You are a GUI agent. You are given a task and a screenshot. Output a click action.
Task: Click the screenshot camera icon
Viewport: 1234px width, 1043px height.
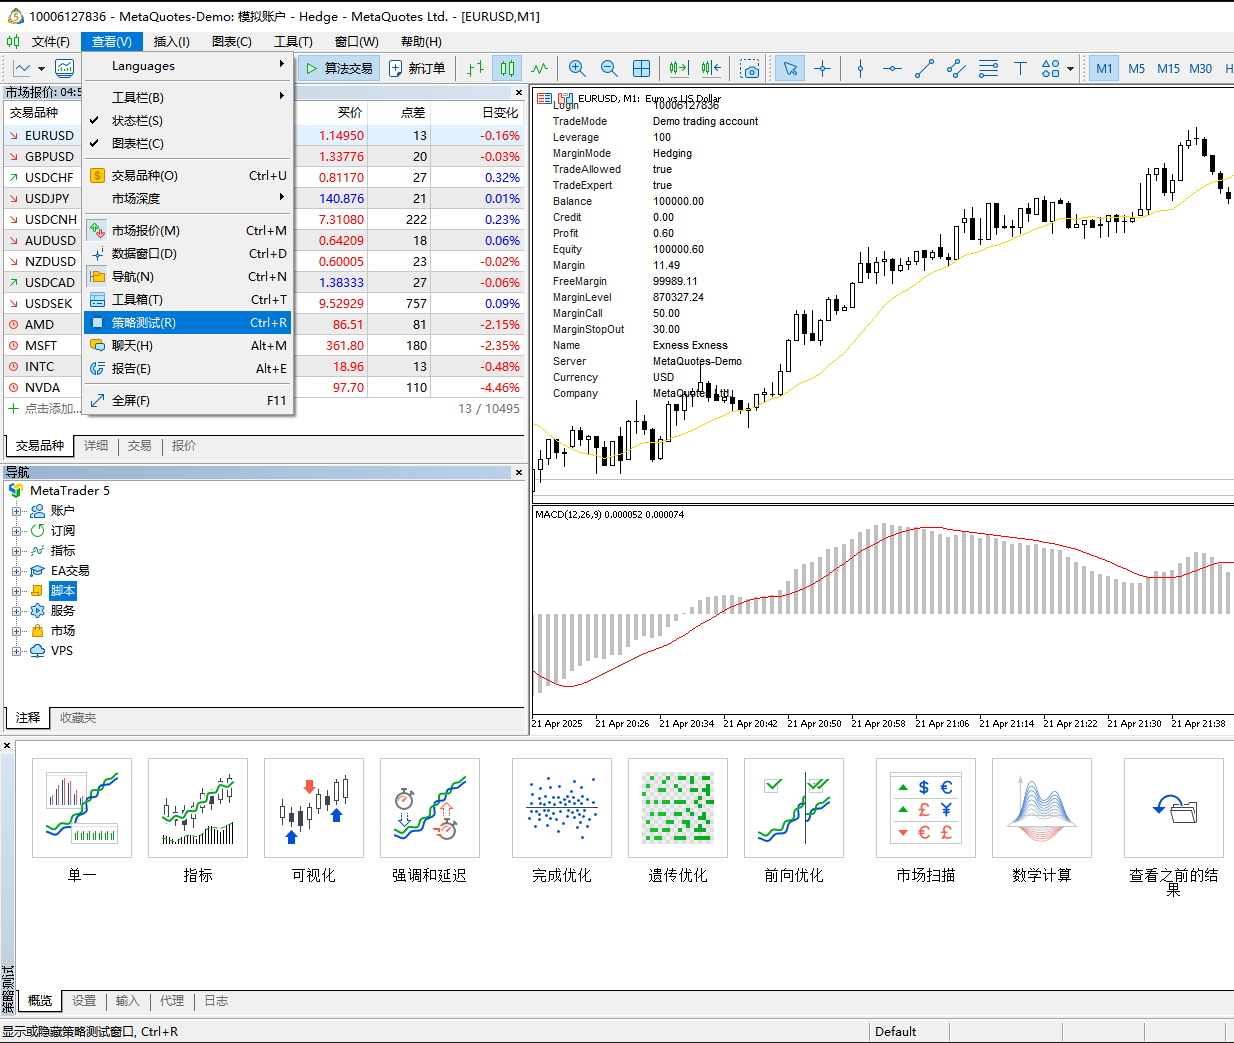(x=750, y=68)
